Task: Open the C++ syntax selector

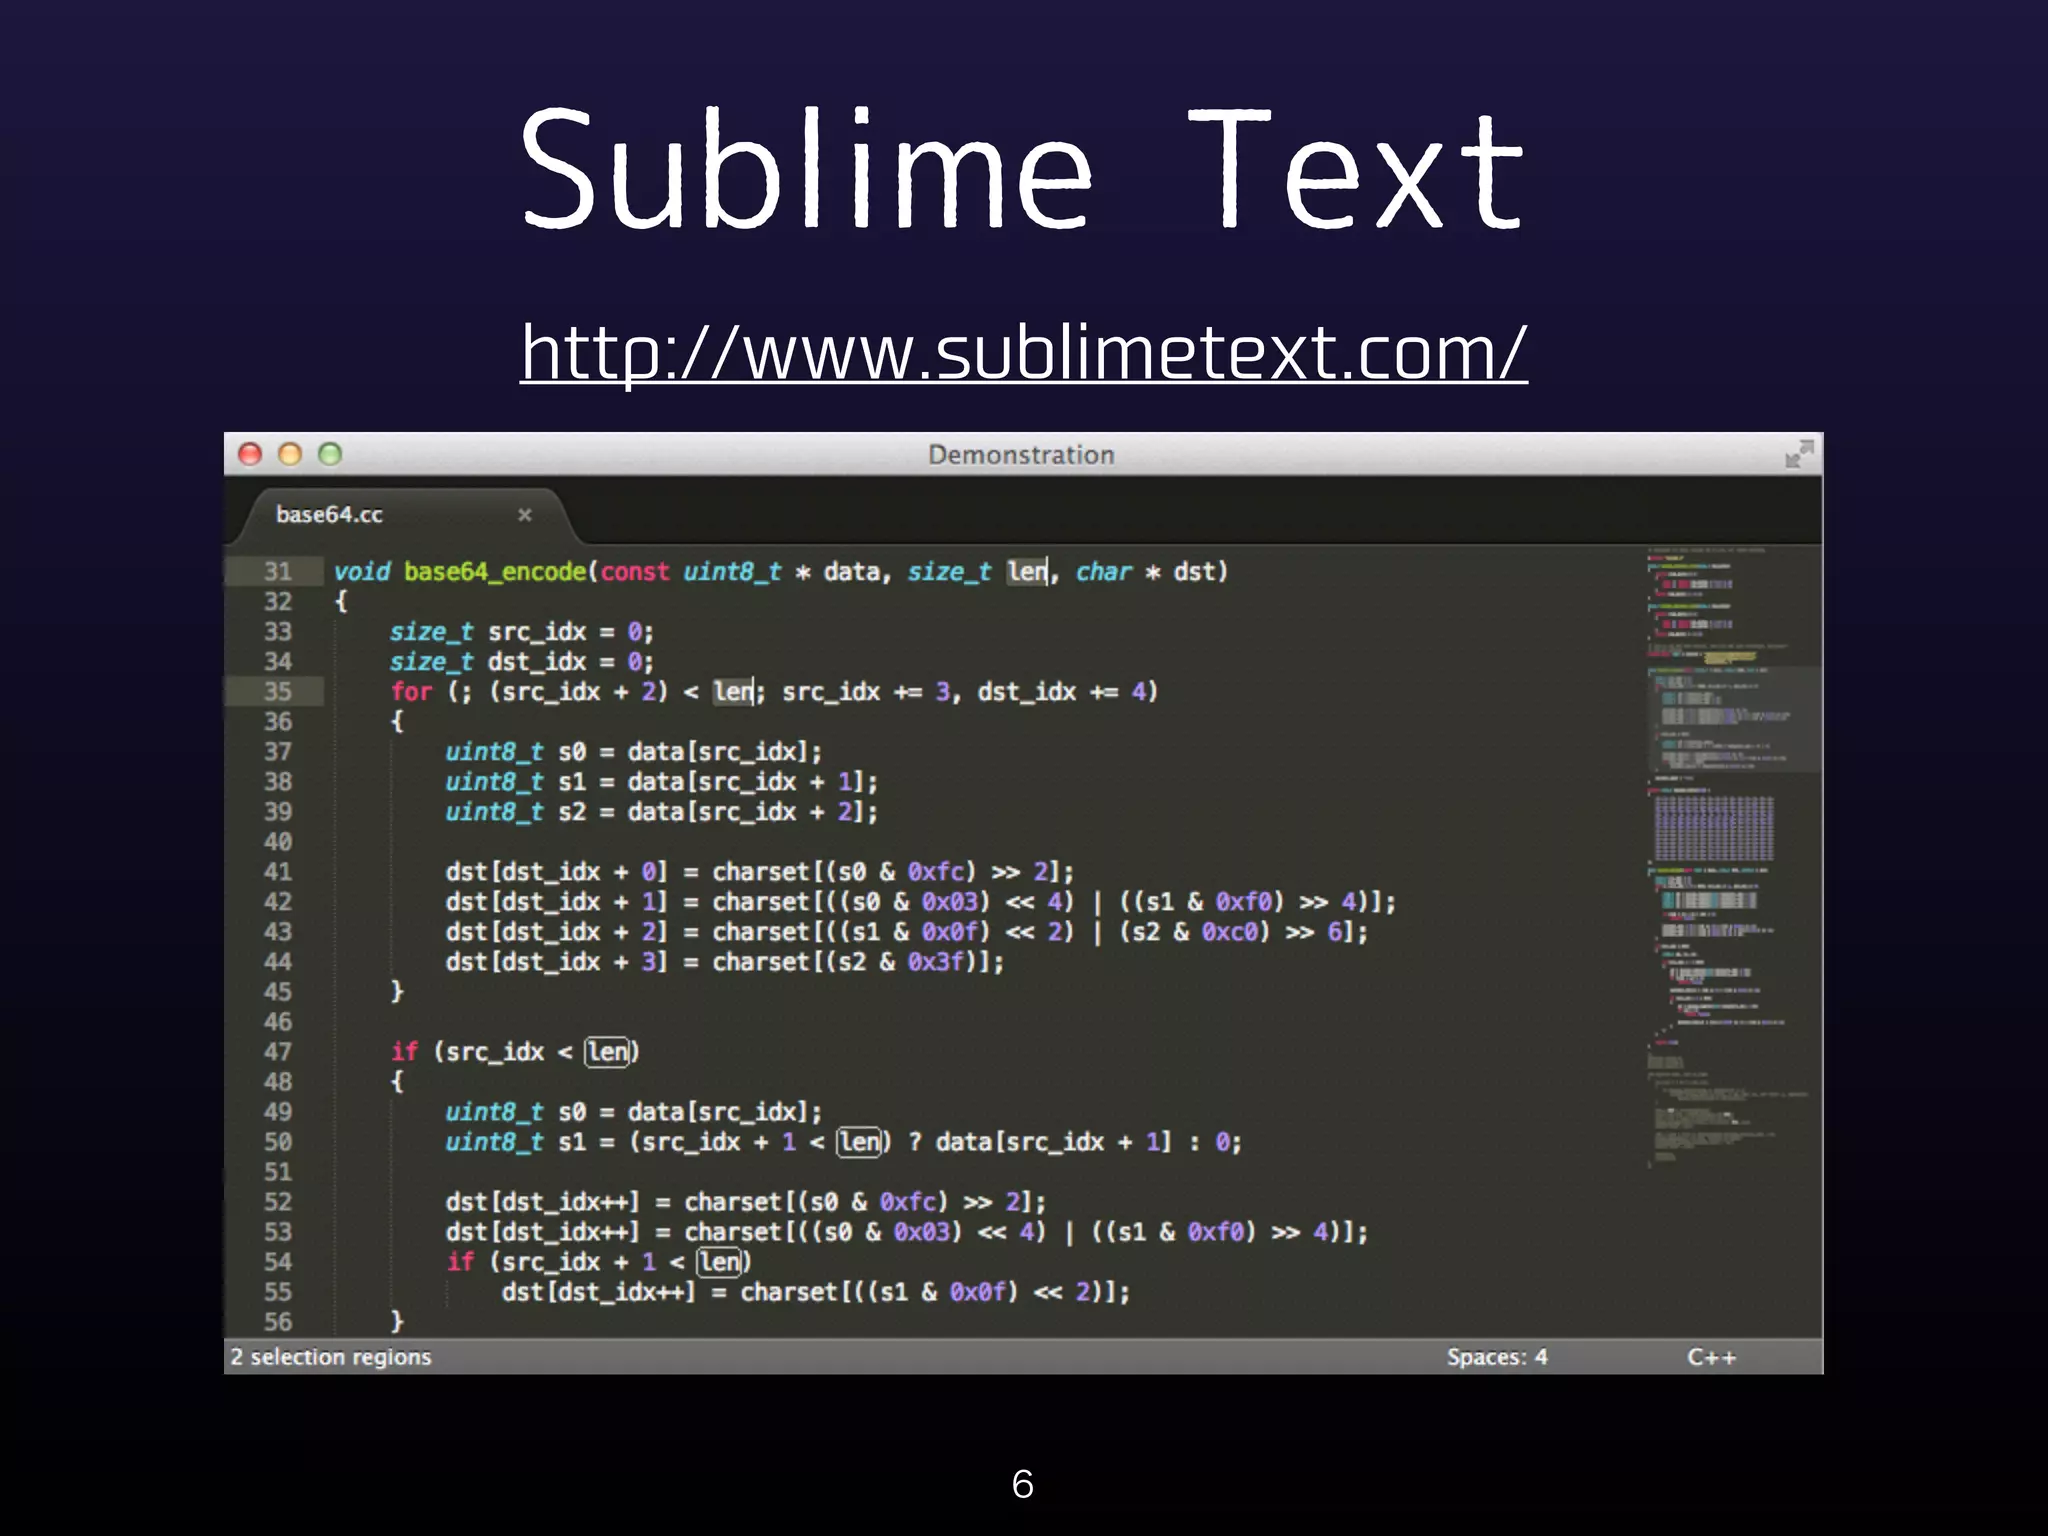Action: pos(1712,1357)
